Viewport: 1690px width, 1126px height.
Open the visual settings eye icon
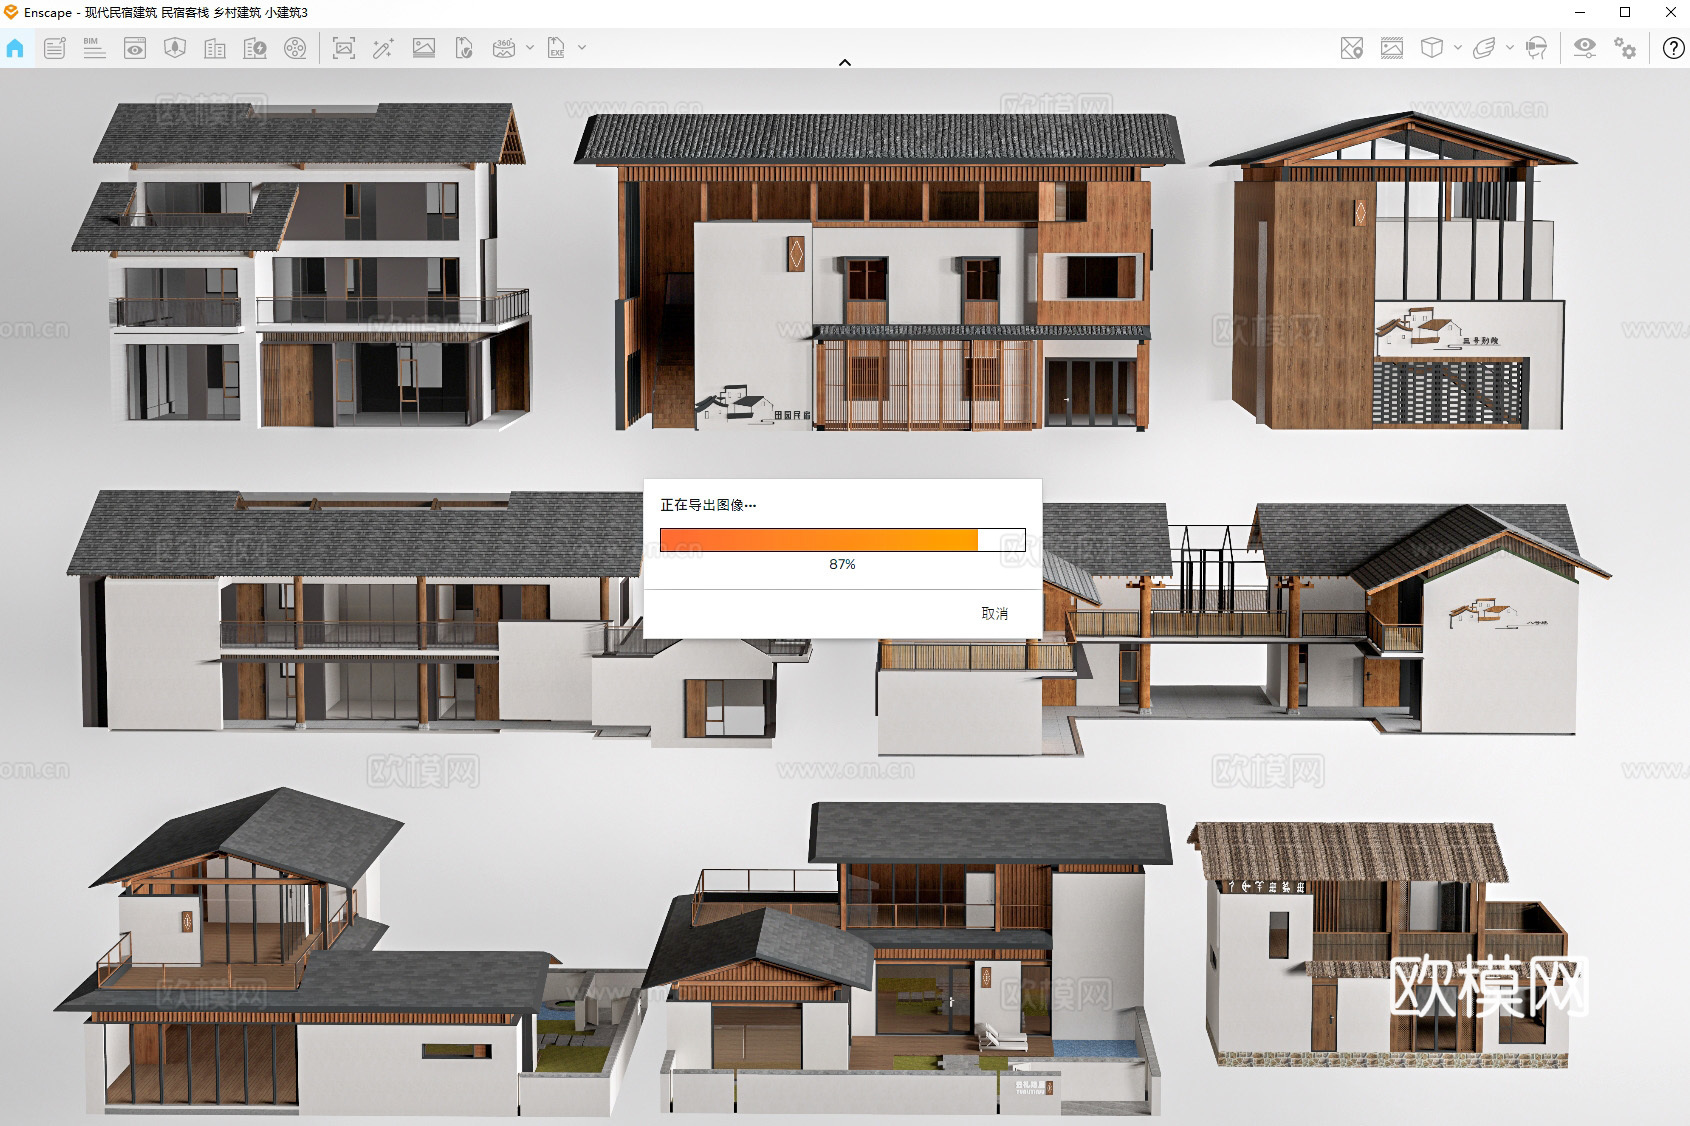1585,48
